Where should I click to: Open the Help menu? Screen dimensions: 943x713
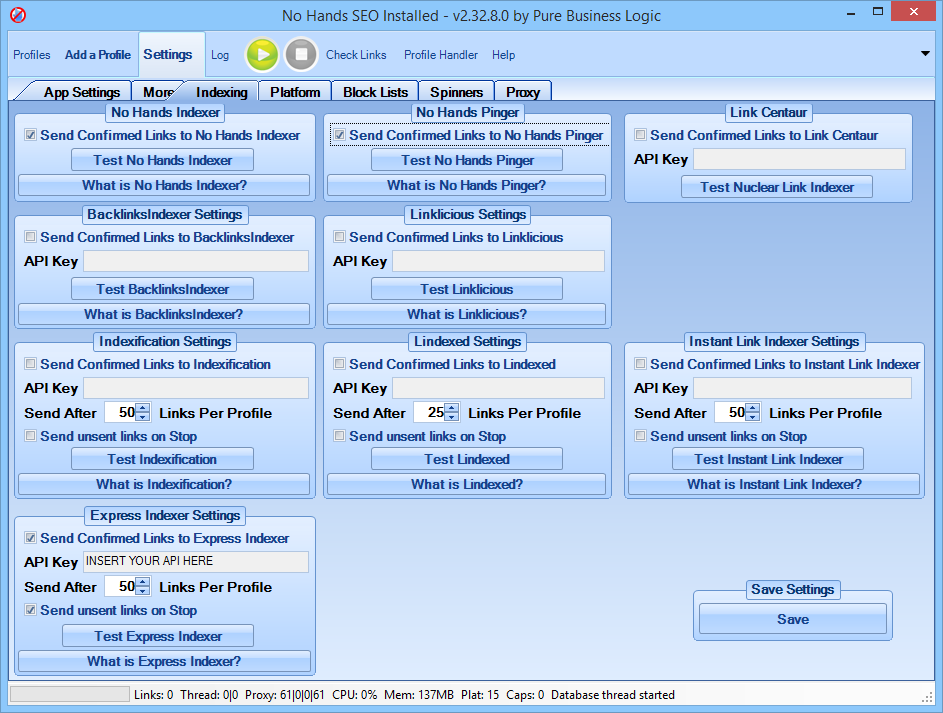tap(503, 55)
